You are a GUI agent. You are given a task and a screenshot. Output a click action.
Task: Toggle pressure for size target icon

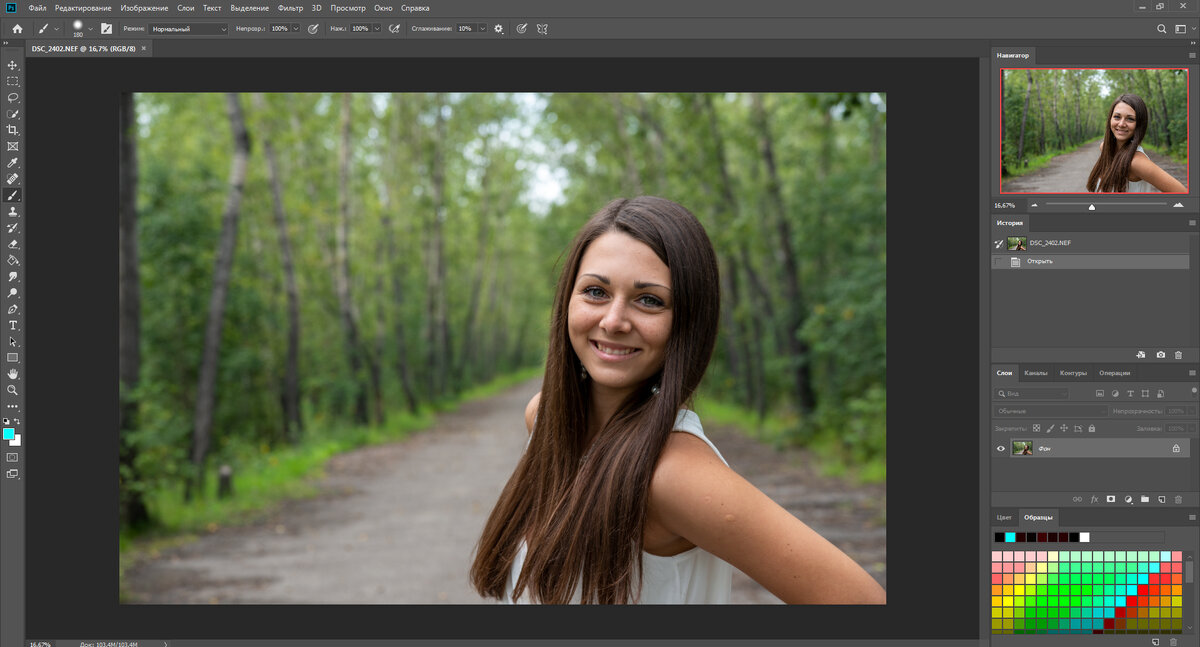click(522, 29)
